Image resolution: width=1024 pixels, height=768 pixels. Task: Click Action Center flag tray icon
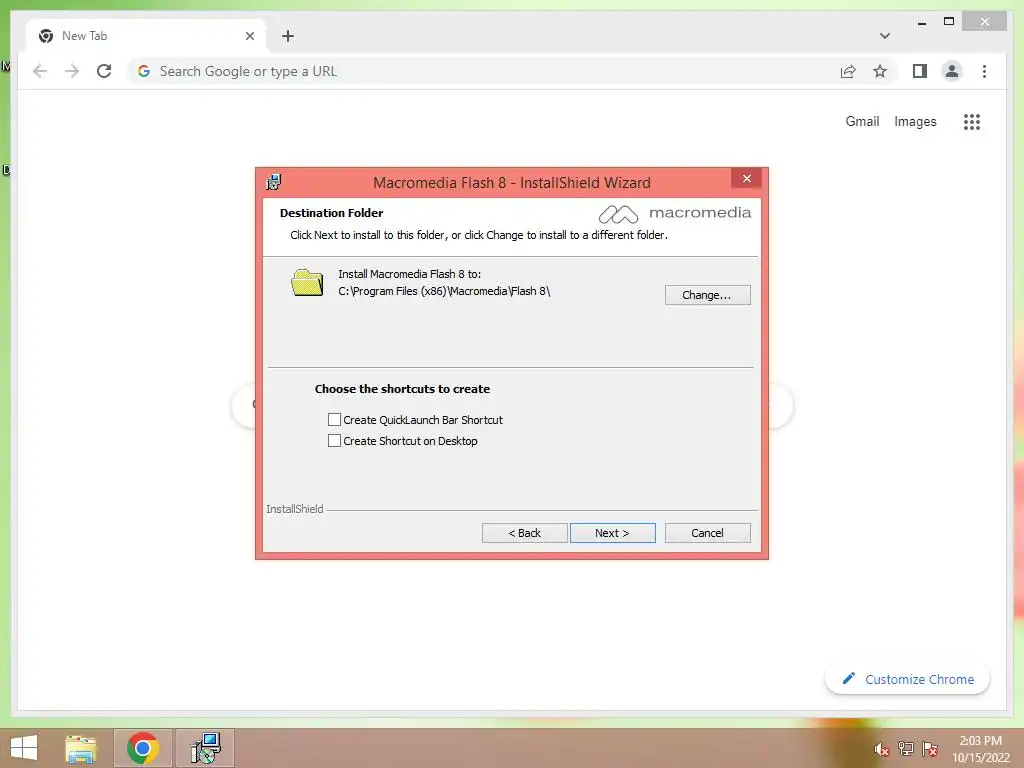point(929,748)
